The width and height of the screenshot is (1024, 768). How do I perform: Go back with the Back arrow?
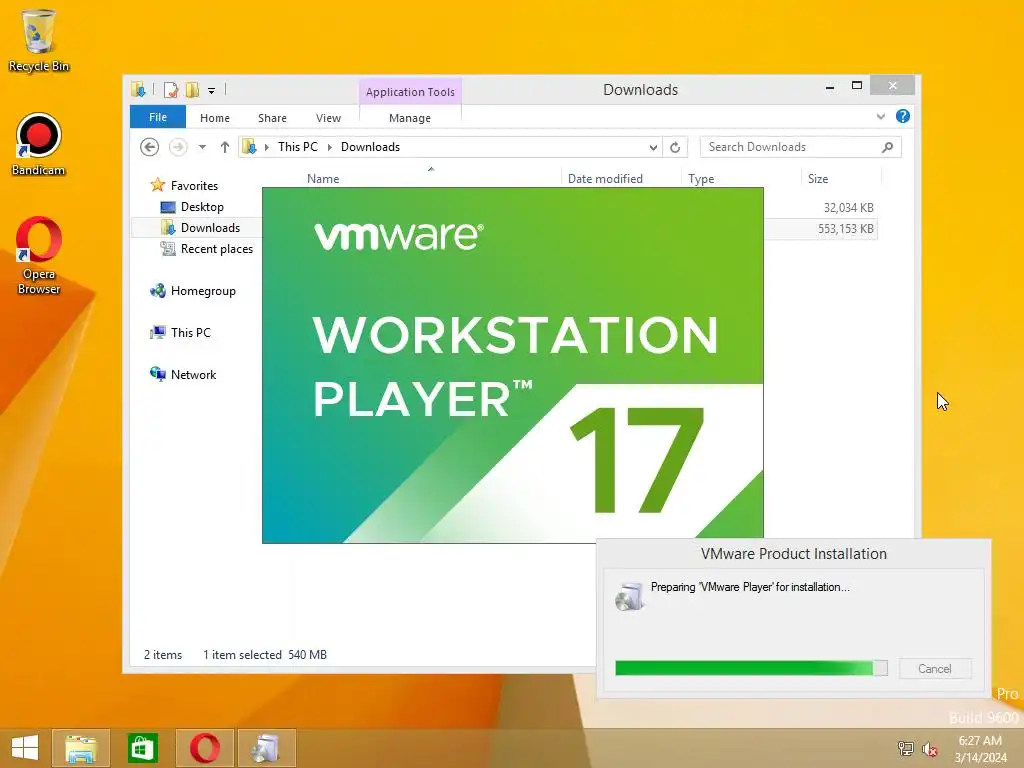click(150, 147)
